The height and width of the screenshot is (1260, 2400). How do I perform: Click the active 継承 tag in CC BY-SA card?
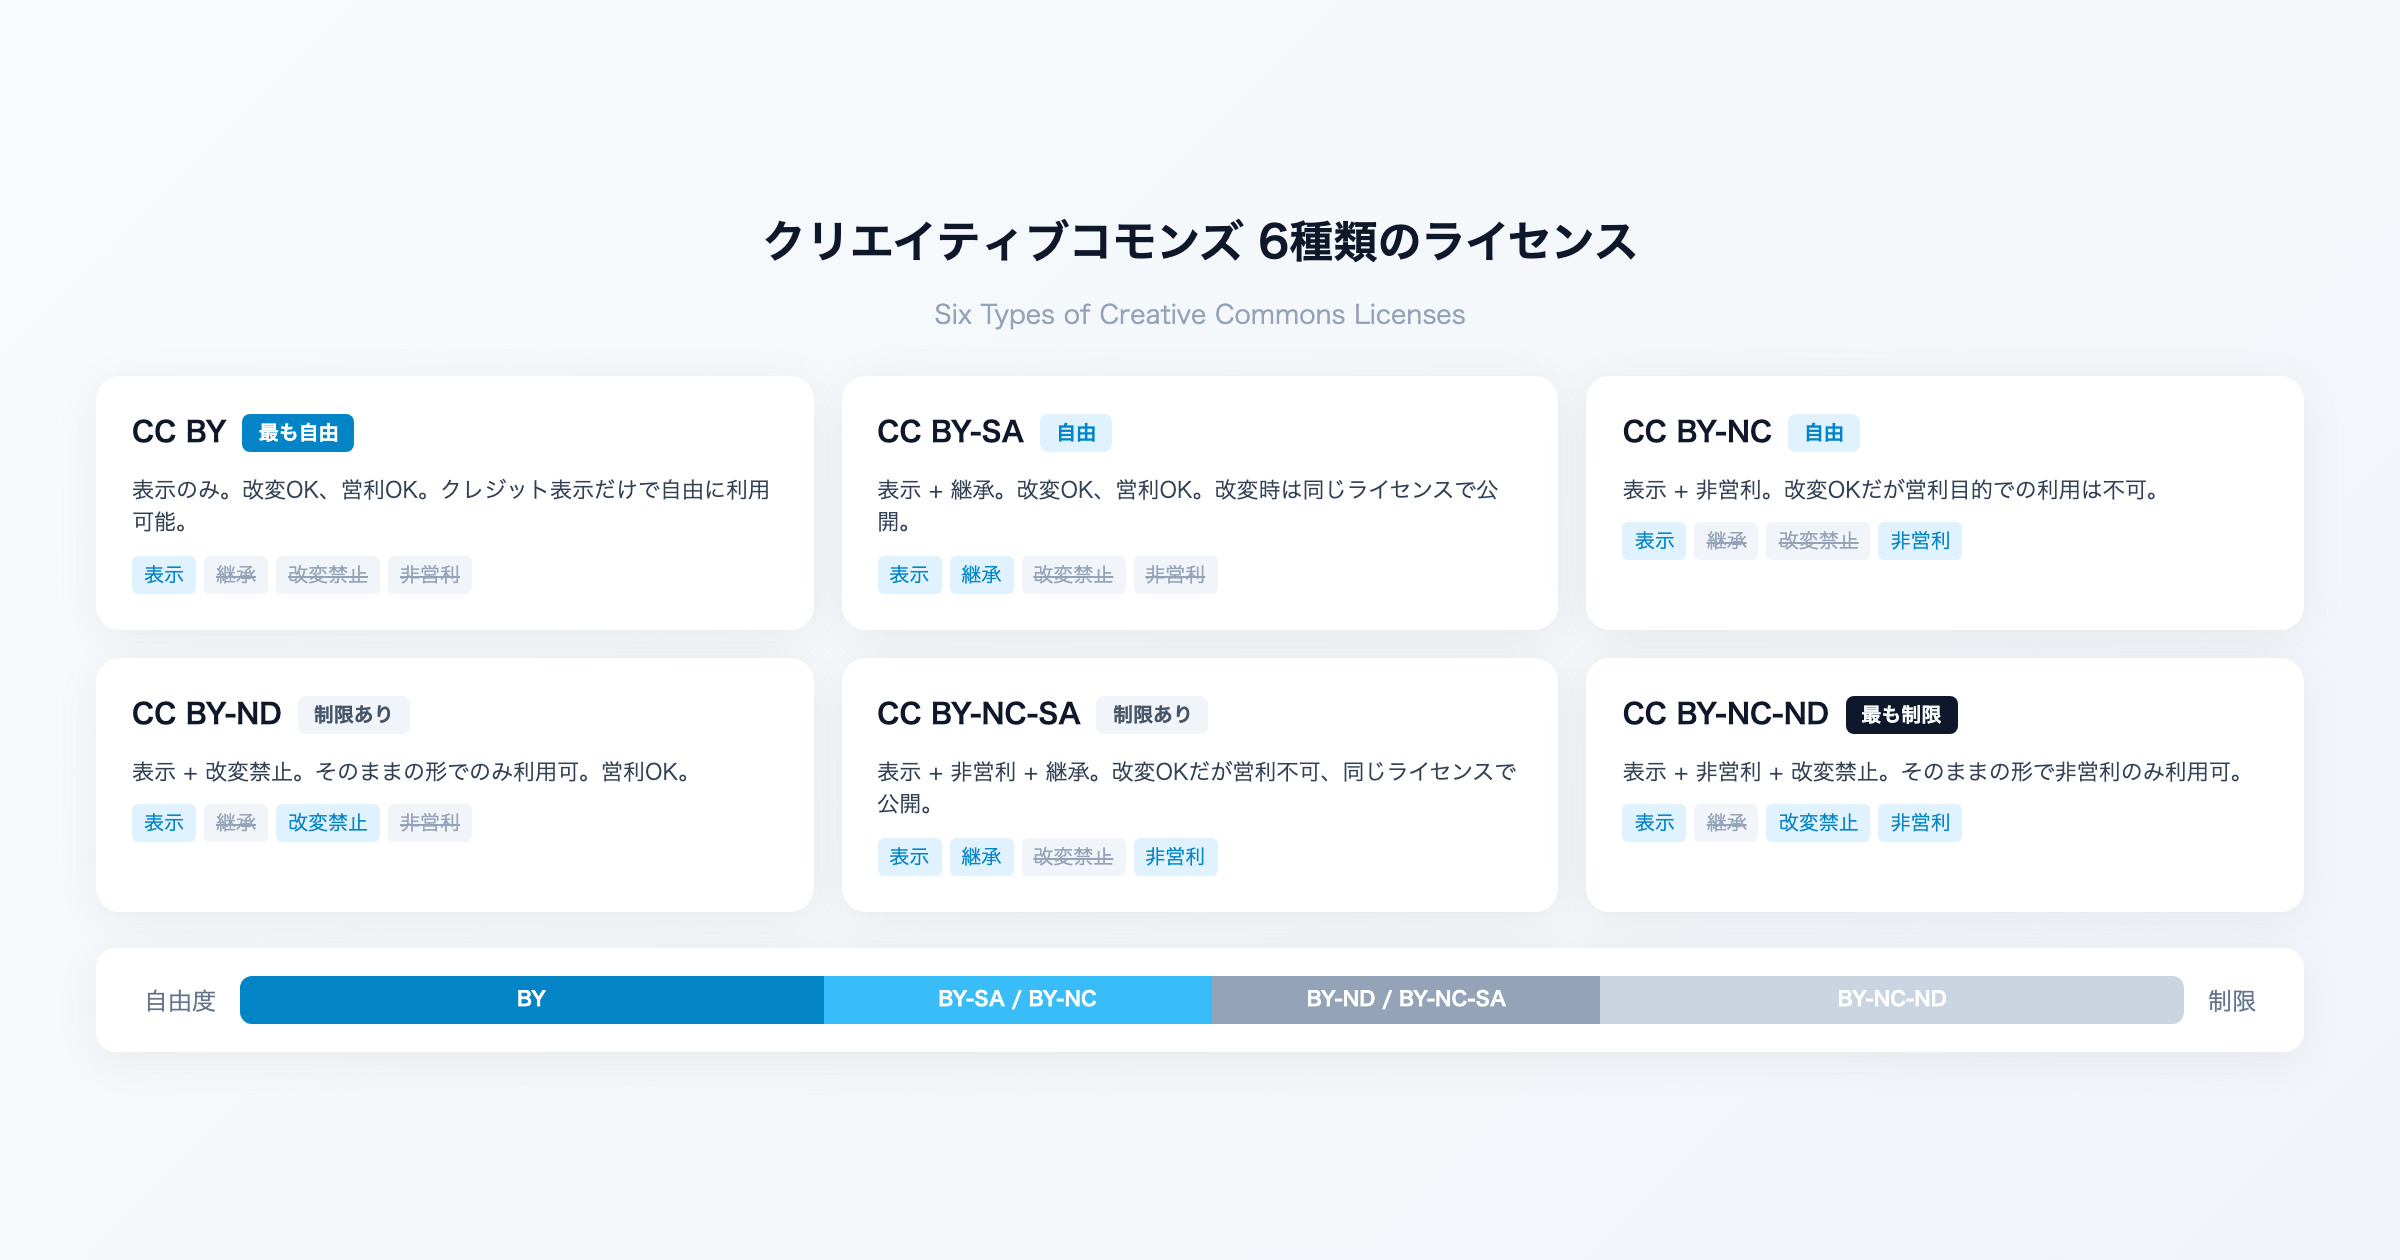point(981,575)
